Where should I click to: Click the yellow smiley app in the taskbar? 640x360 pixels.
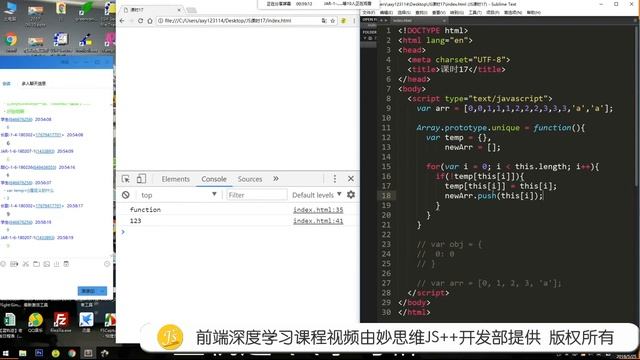point(56,353)
